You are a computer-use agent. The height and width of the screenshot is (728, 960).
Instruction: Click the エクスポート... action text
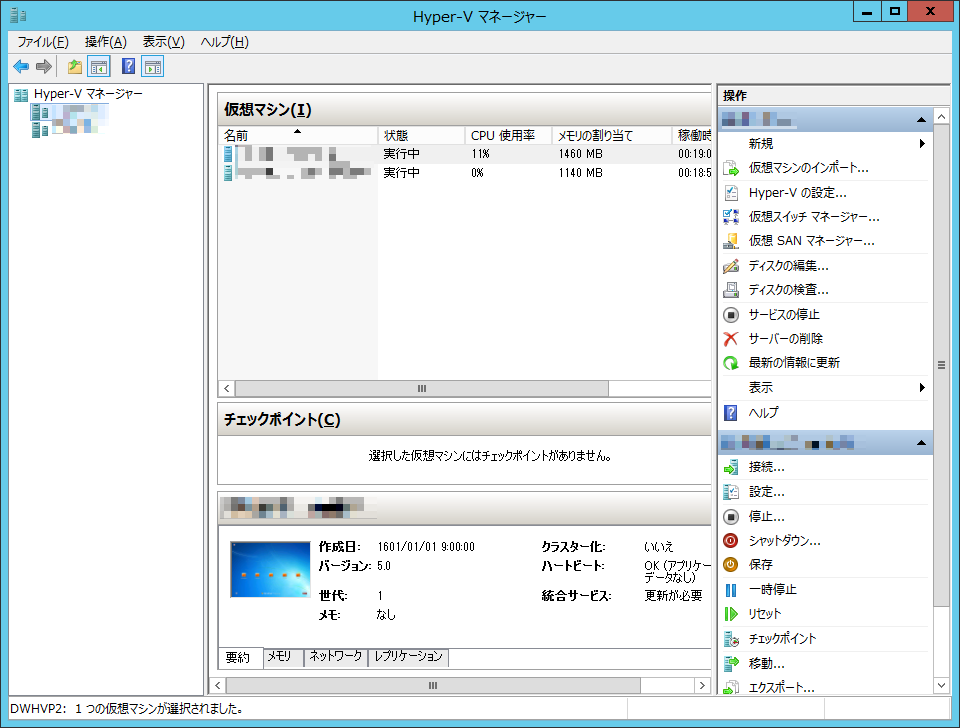[x=781, y=688]
